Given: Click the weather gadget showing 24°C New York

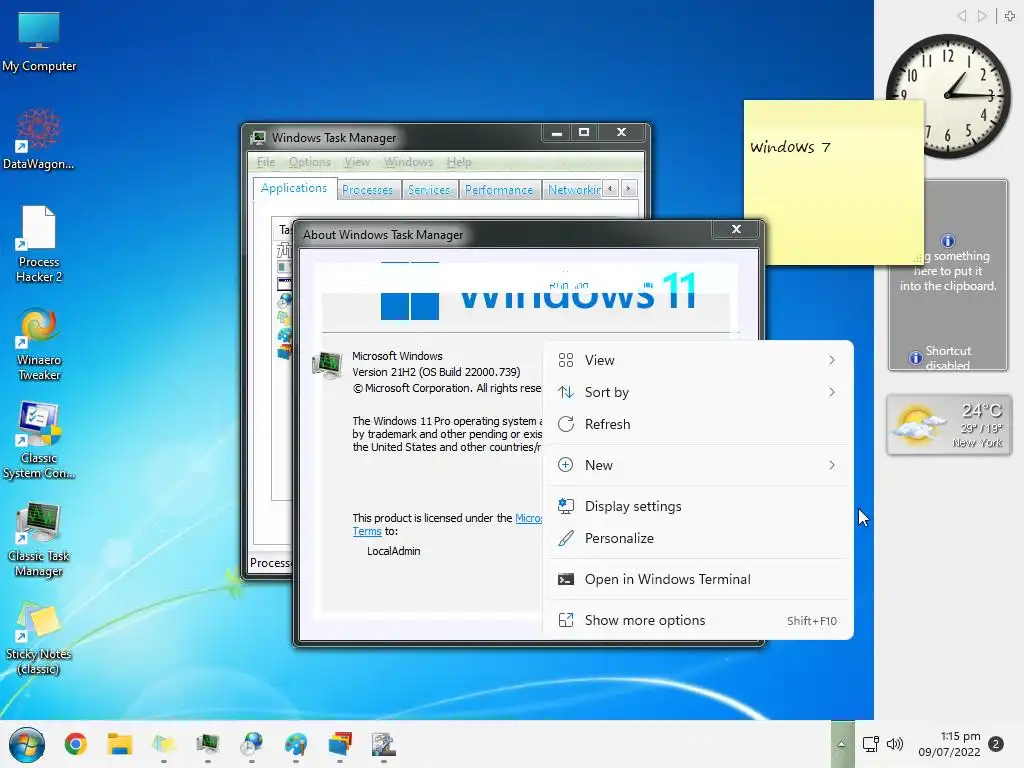Looking at the screenshot, I should (949, 425).
